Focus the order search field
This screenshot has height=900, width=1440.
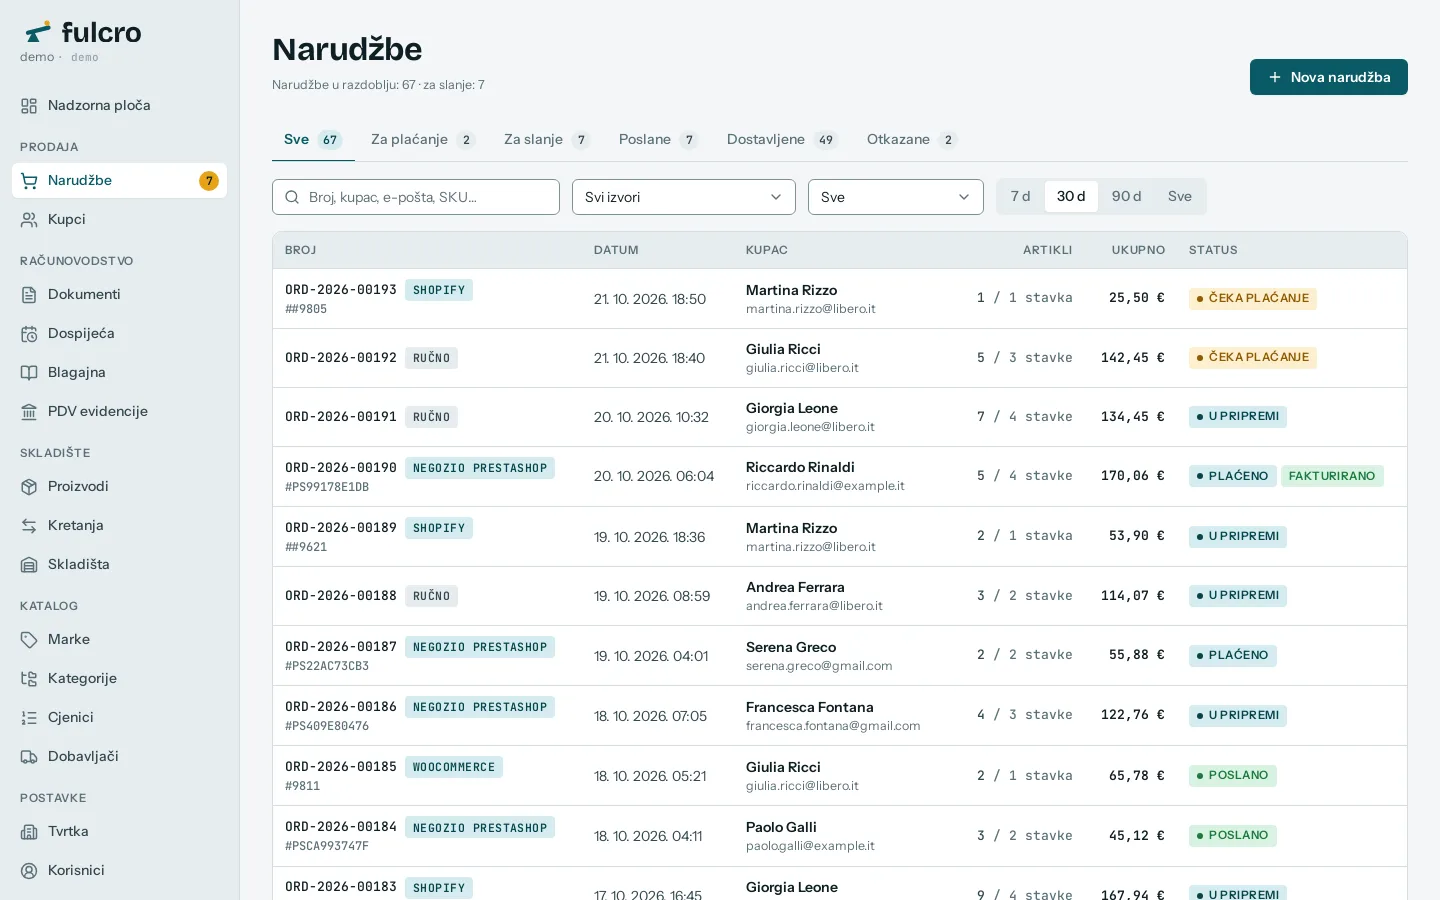point(416,197)
